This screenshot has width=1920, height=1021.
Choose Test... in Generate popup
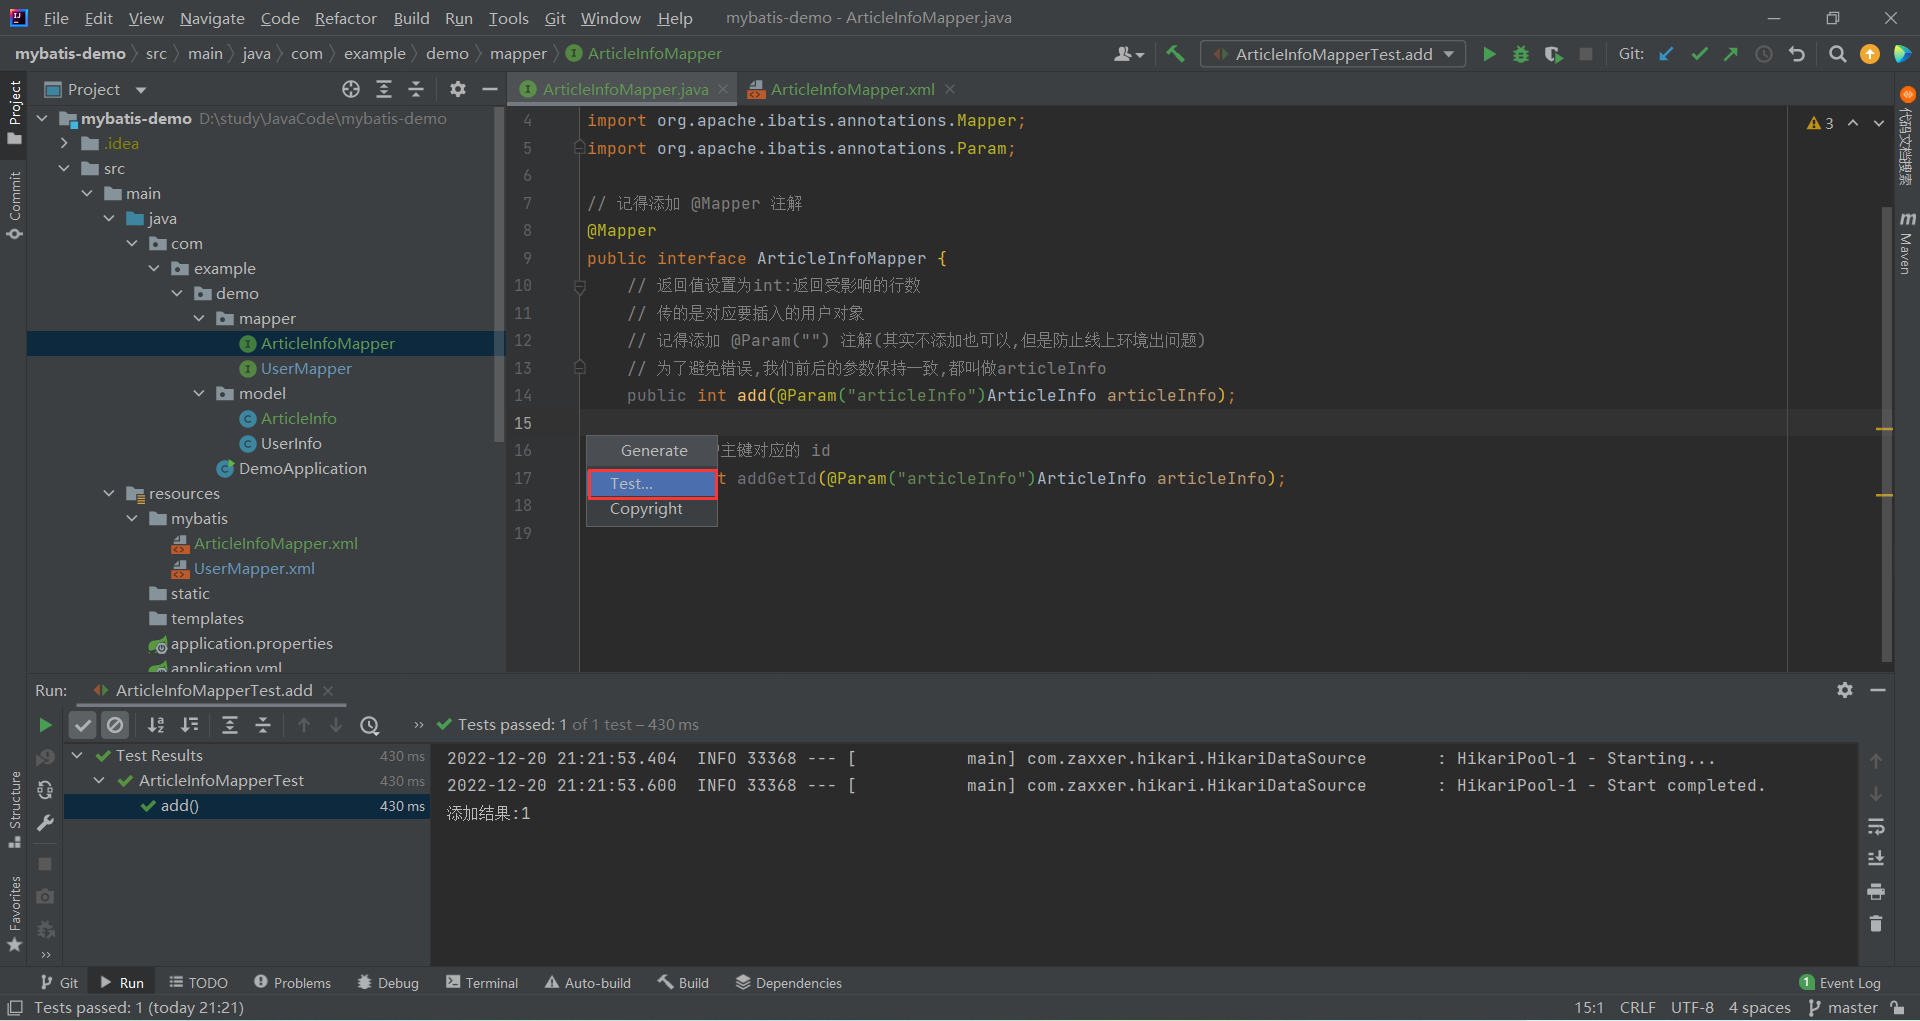tap(652, 483)
